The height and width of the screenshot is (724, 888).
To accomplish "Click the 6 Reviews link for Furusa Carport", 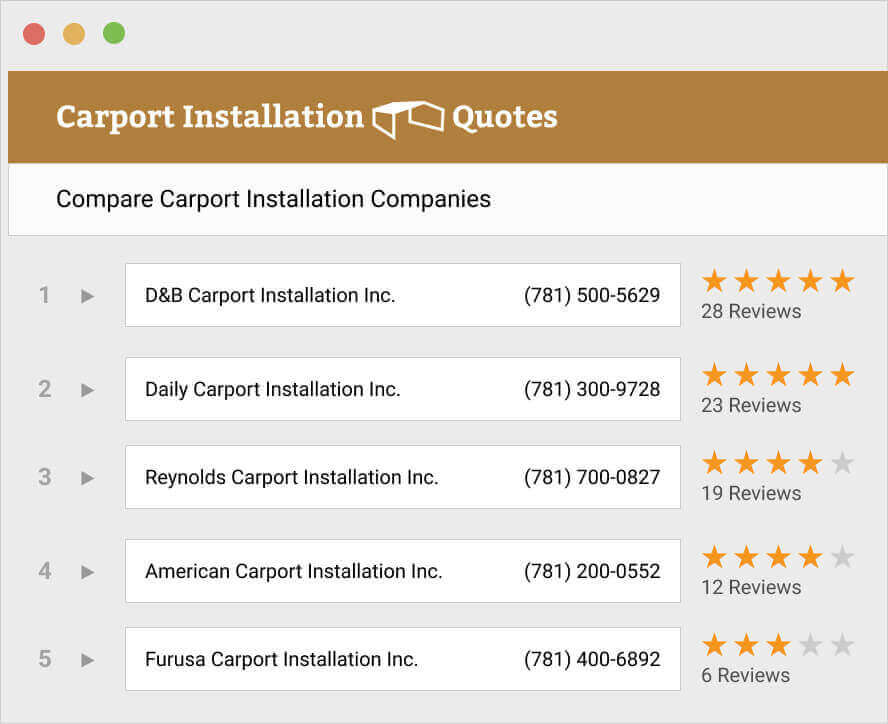I will (745, 675).
